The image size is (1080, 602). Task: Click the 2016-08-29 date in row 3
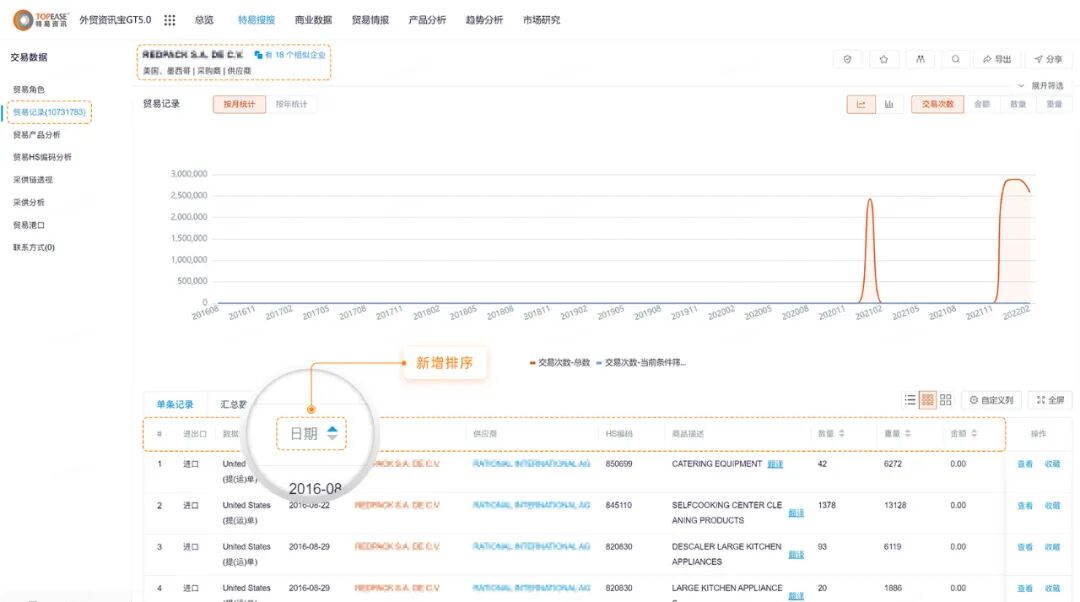click(309, 547)
